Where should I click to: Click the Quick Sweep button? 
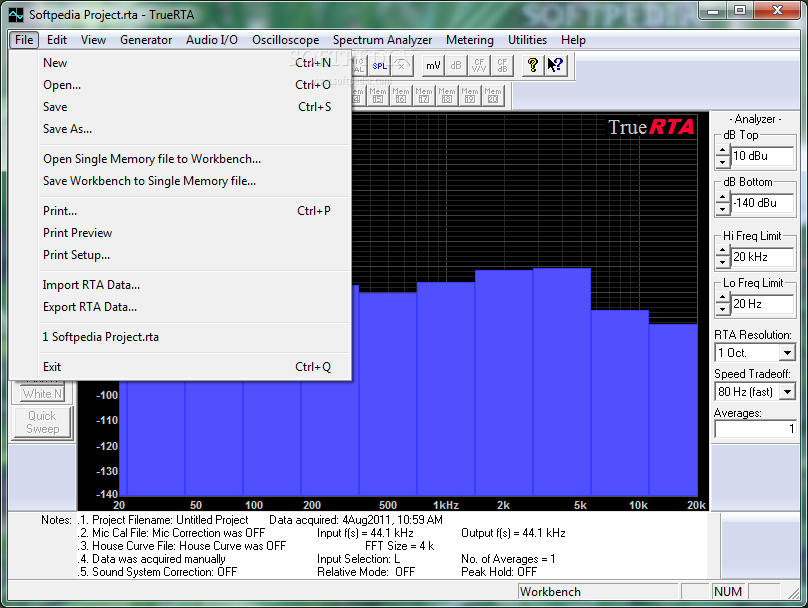point(43,423)
